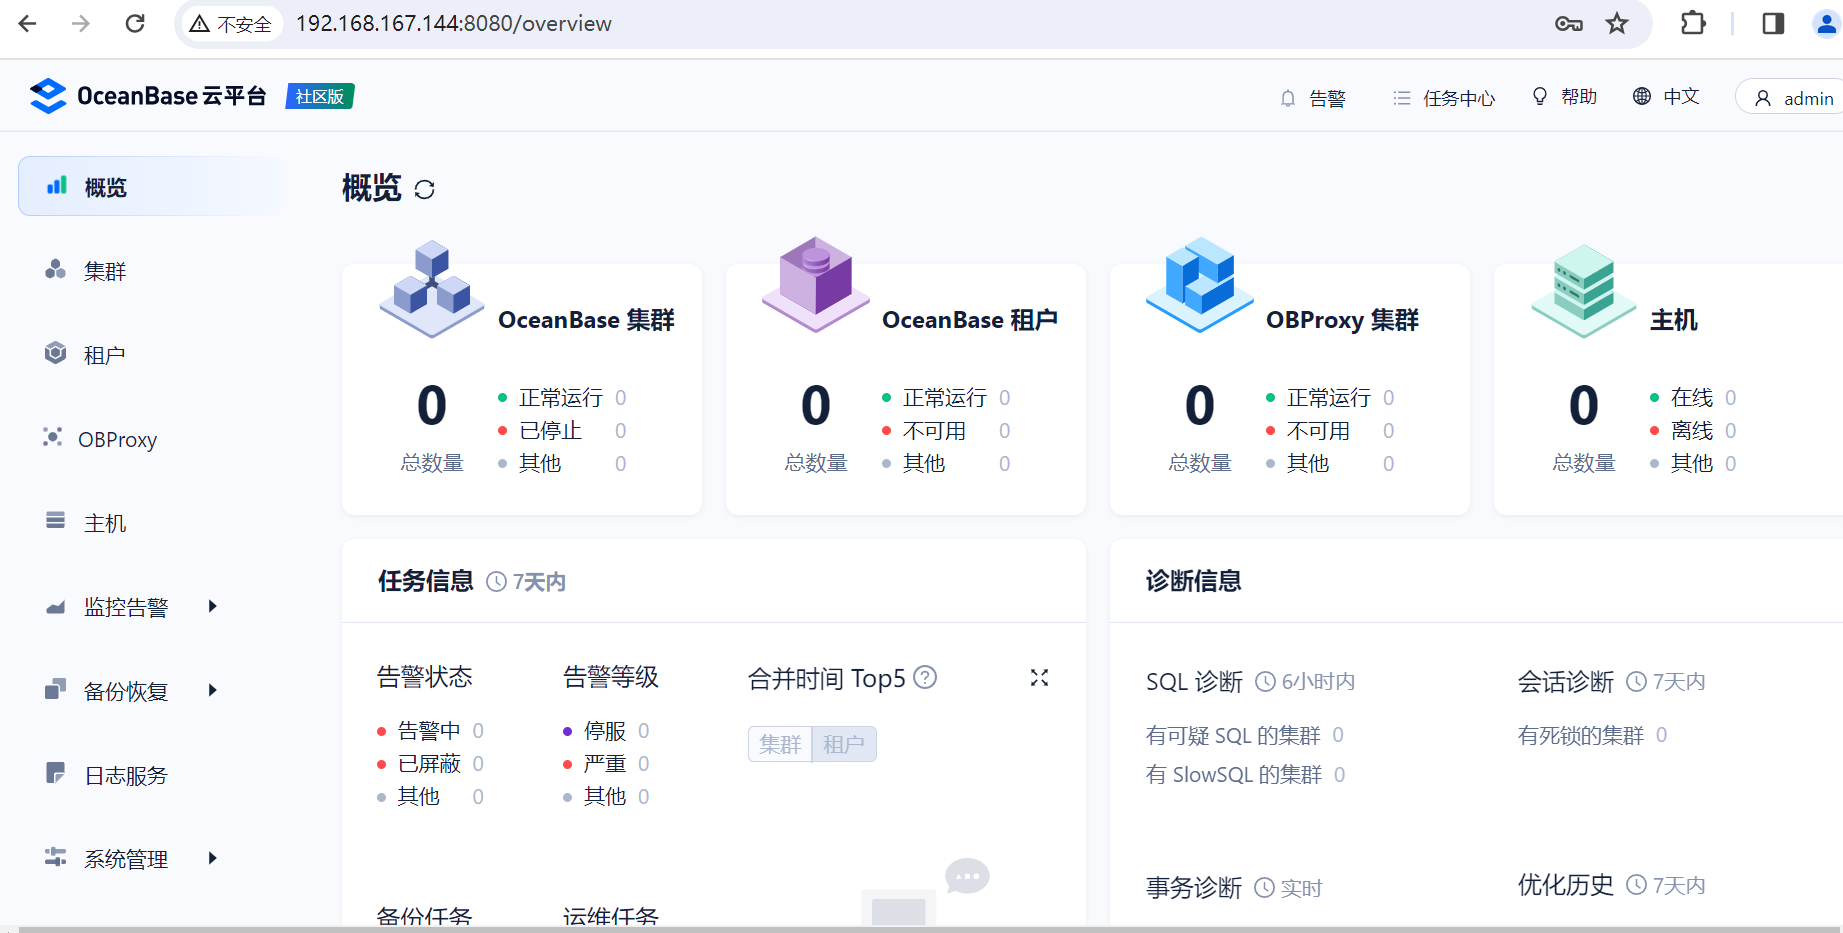
Task: Click the 告警中 alarm status row
Action: [x=430, y=731]
